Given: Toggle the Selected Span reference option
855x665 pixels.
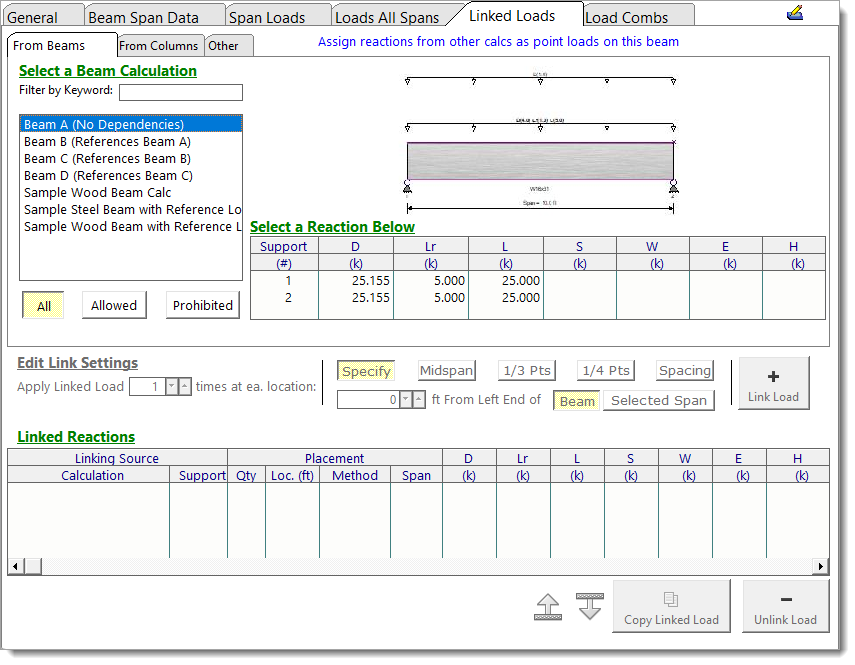Looking at the screenshot, I should 659,401.
